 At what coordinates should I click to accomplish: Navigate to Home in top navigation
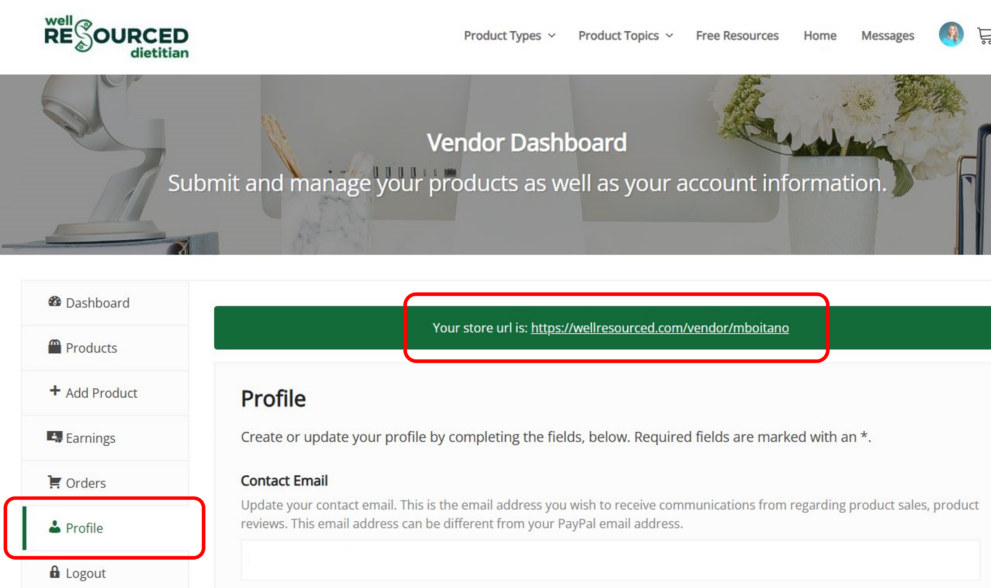[820, 35]
